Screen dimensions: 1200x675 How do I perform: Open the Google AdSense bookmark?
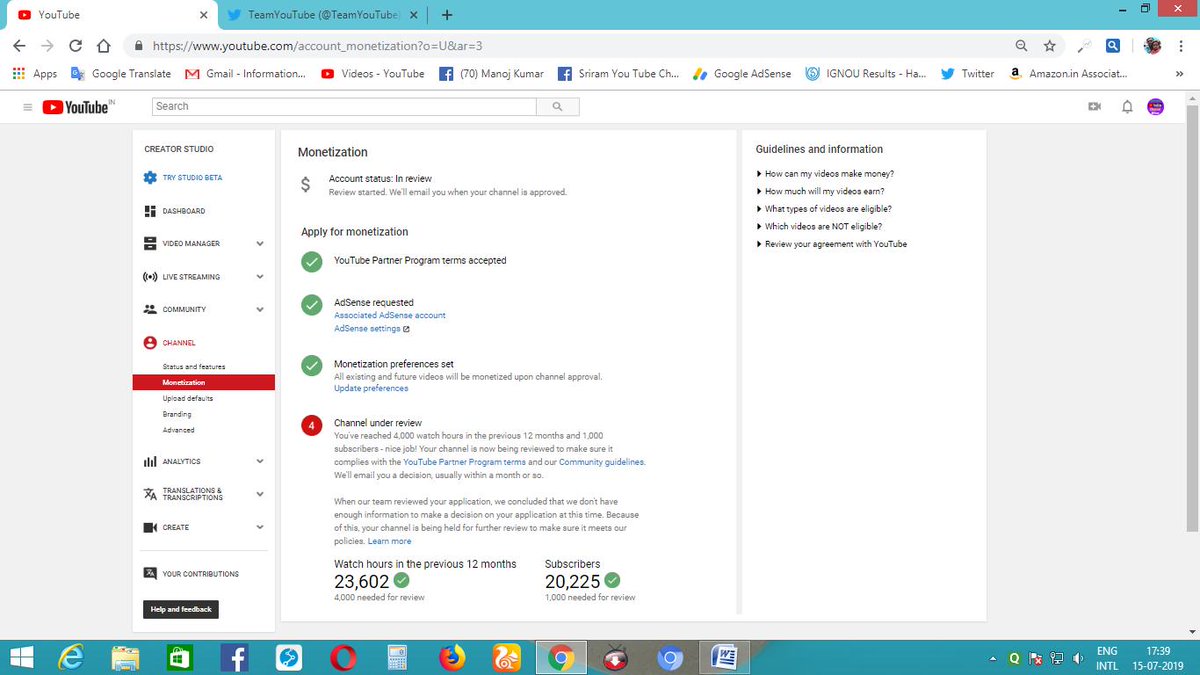tap(742, 73)
